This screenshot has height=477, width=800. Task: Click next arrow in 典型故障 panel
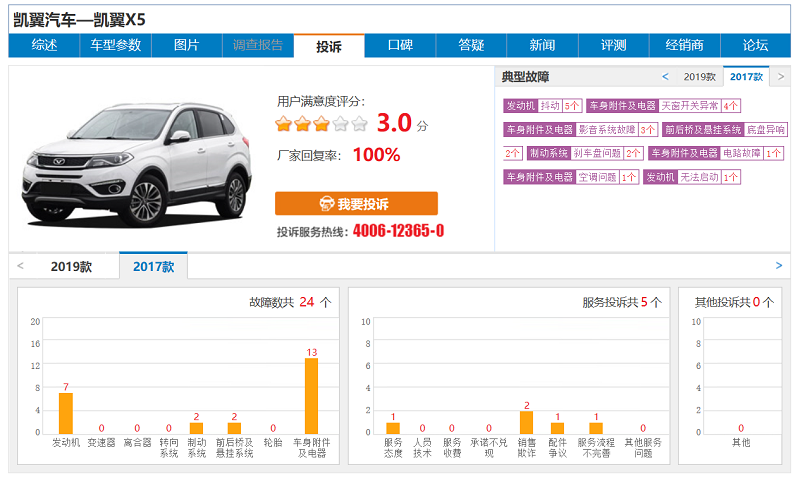[781, 77]
